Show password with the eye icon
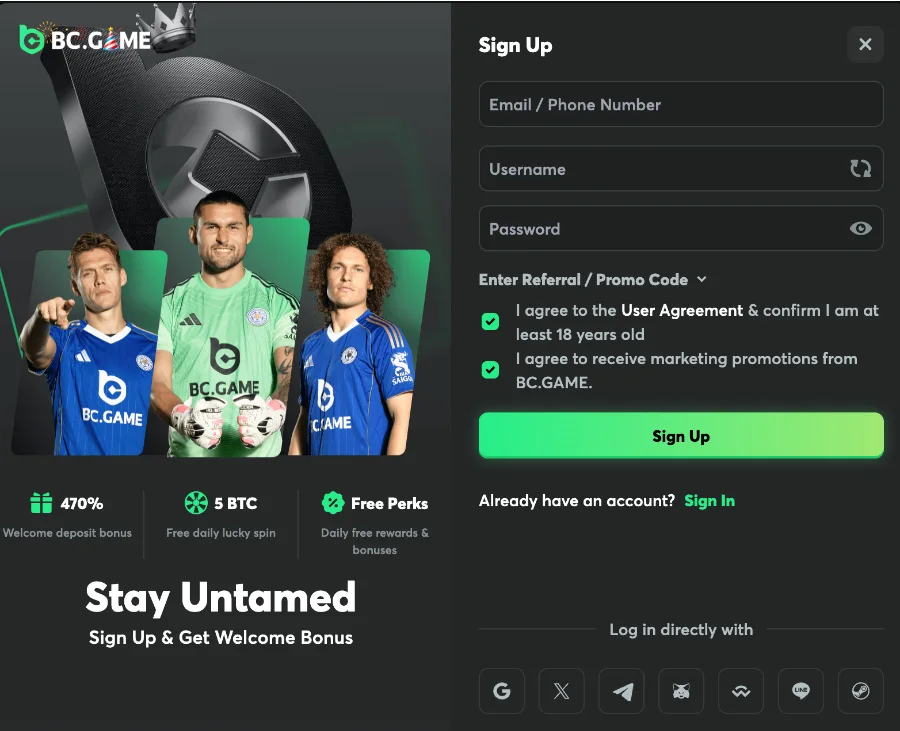Screen dimensions: 900x731 point(860,229)
